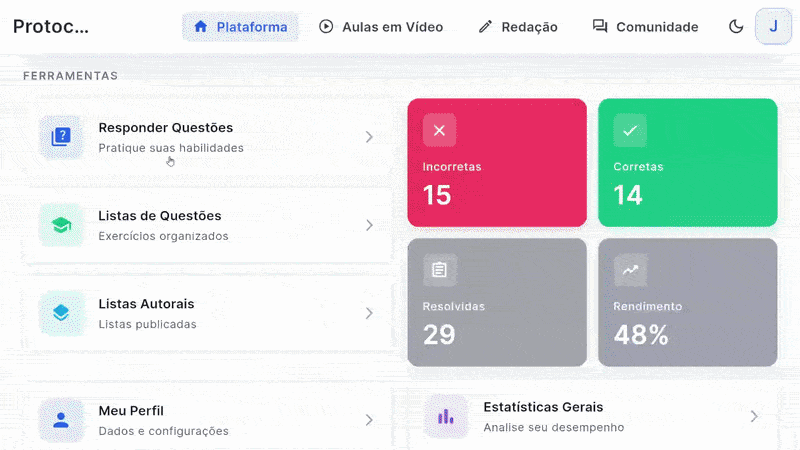Click the FERRAMENTAS section heading
Screen dimensions: 800x450
(70, 76)
